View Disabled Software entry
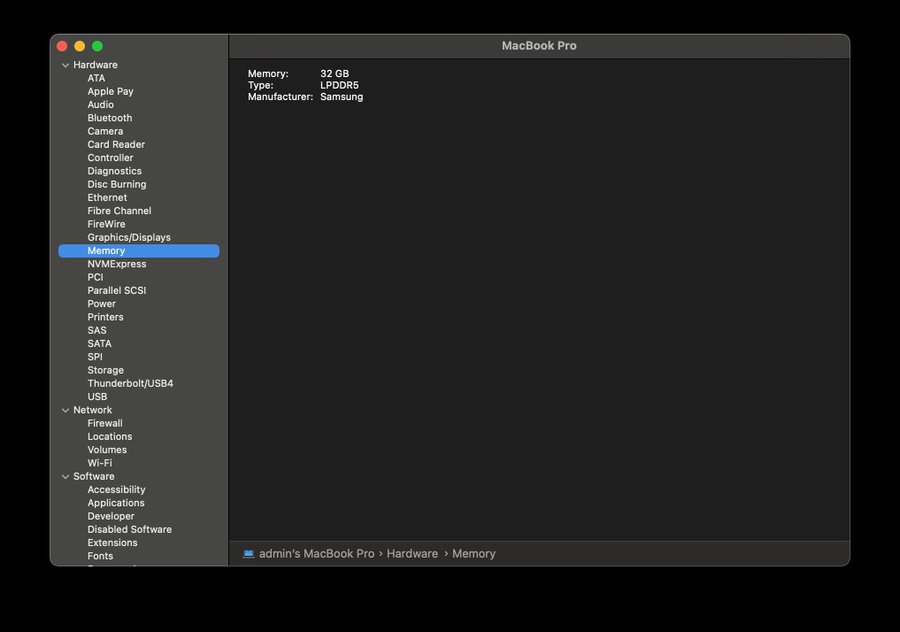 (130, 529)
